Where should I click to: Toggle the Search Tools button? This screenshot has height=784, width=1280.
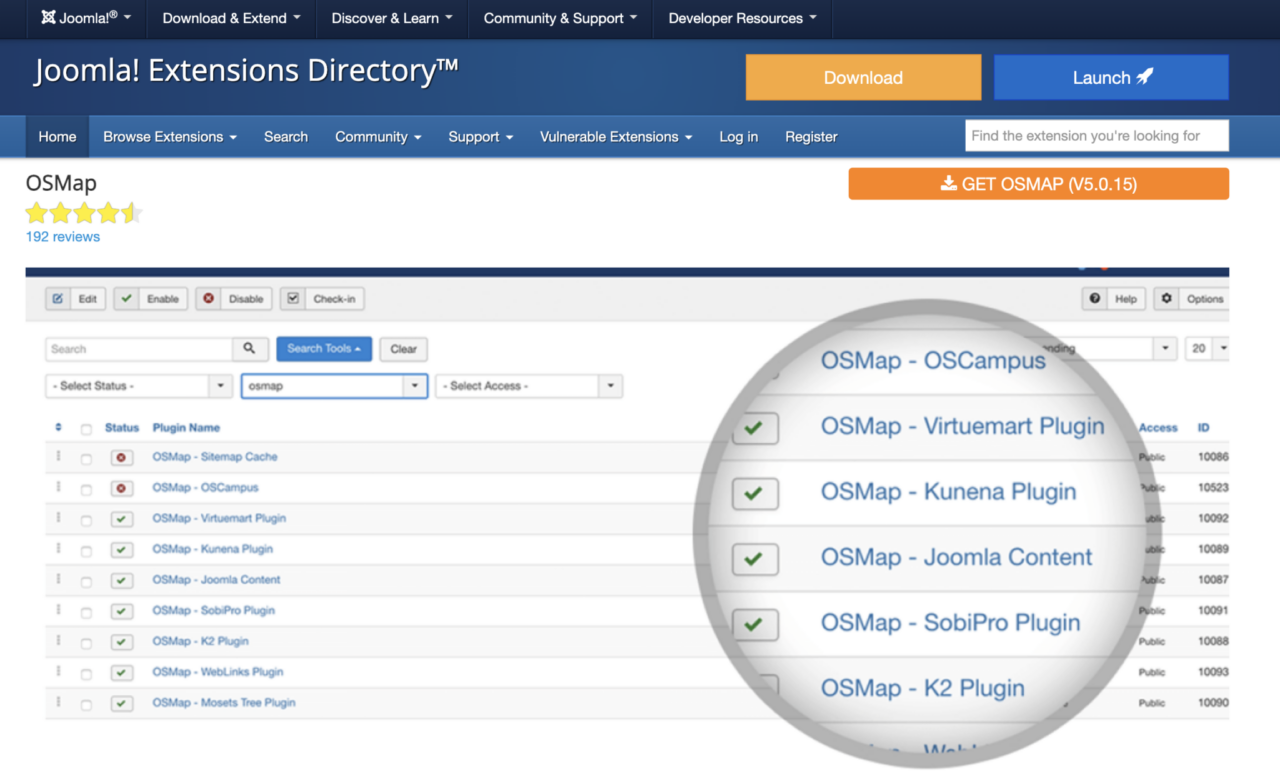click(324, 349)
